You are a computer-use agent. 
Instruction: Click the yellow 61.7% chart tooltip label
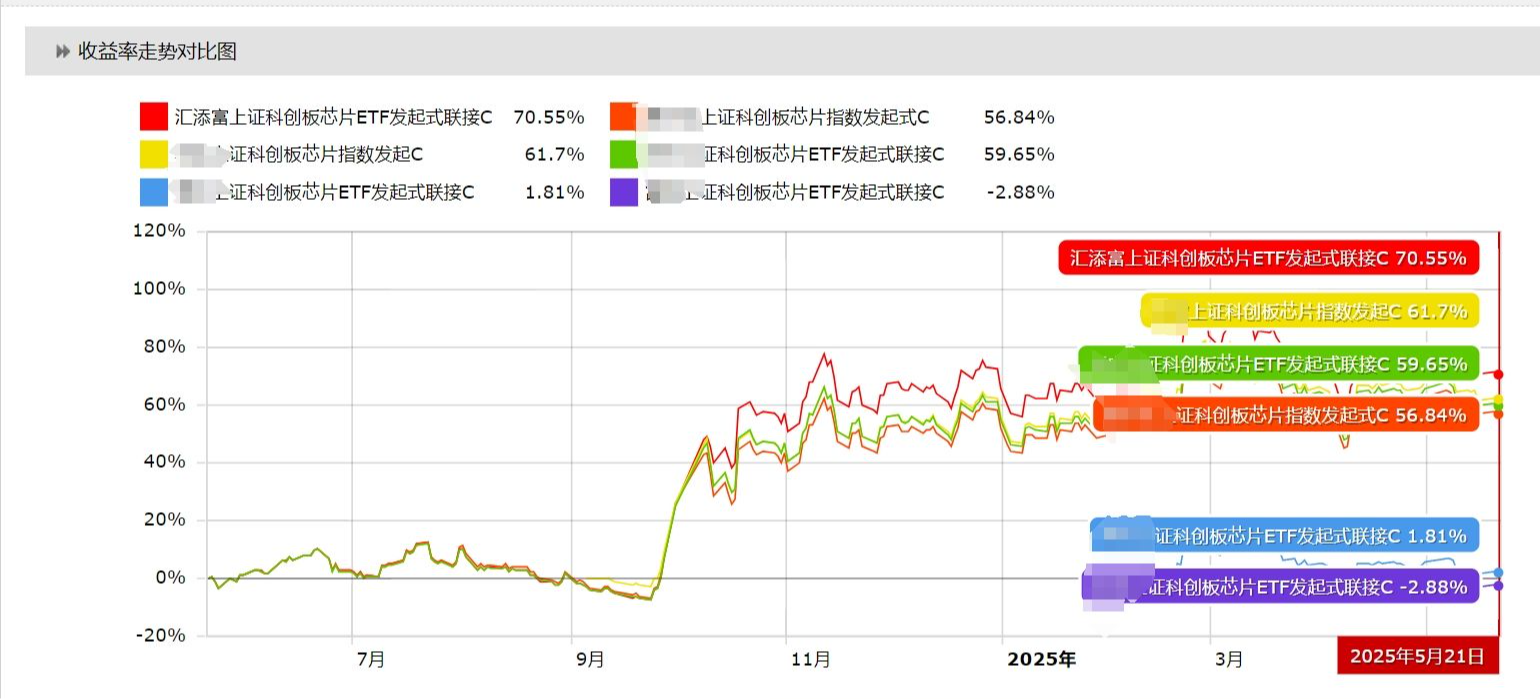pos(1309,311)
